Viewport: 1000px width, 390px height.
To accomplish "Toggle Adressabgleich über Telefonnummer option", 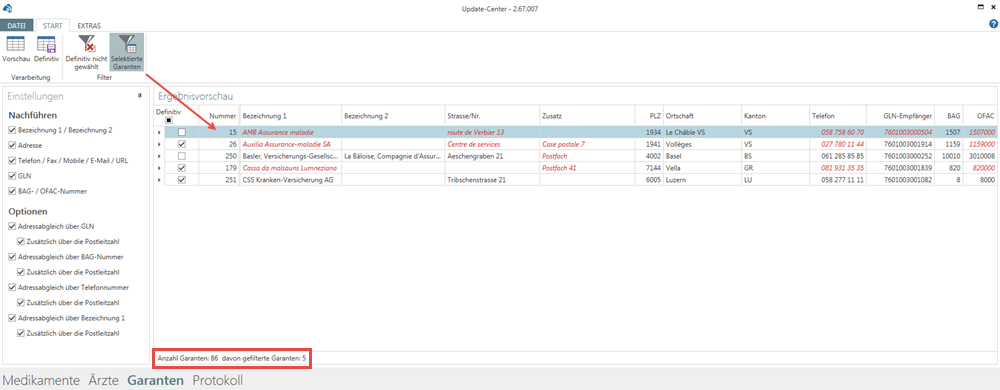I will [13, 287].
